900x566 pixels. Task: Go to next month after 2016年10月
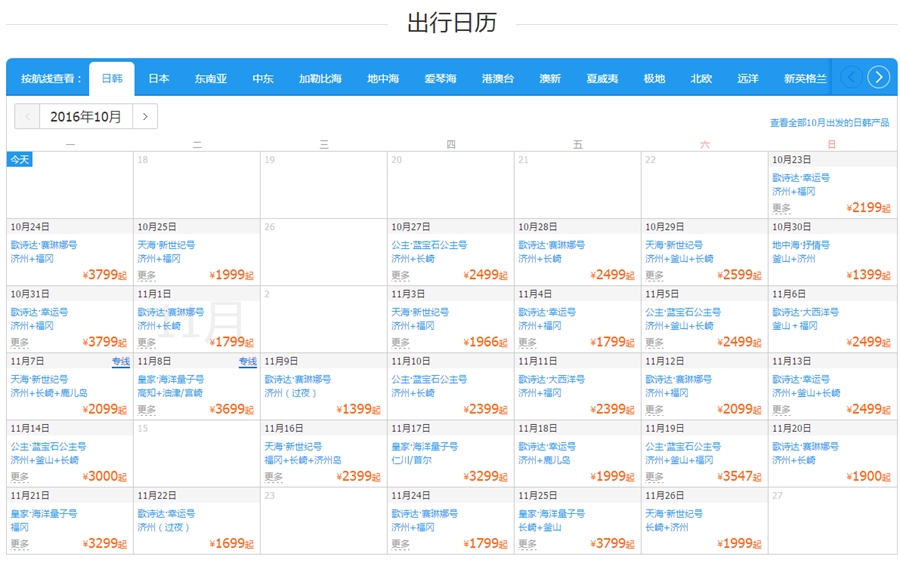[x=146, y=117]
